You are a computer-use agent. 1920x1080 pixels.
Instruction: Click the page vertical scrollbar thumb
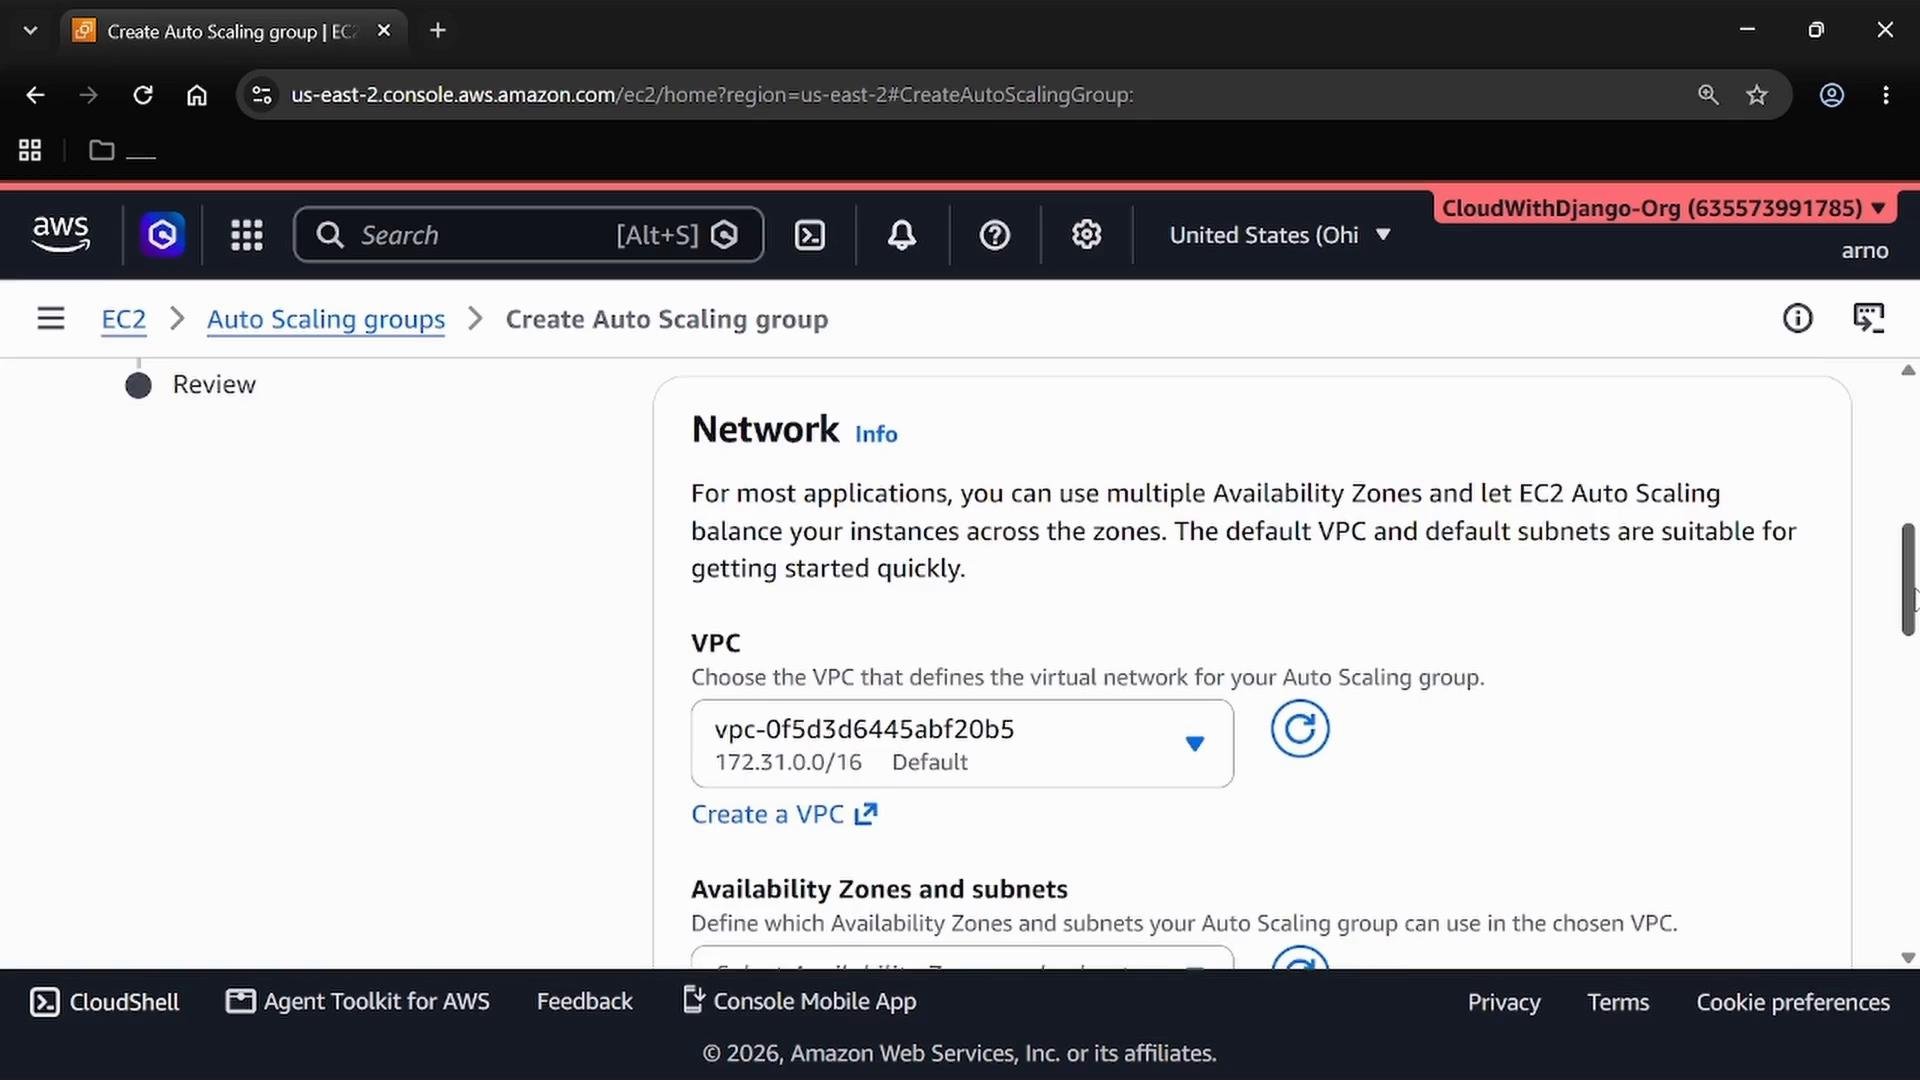(1908, 579)
